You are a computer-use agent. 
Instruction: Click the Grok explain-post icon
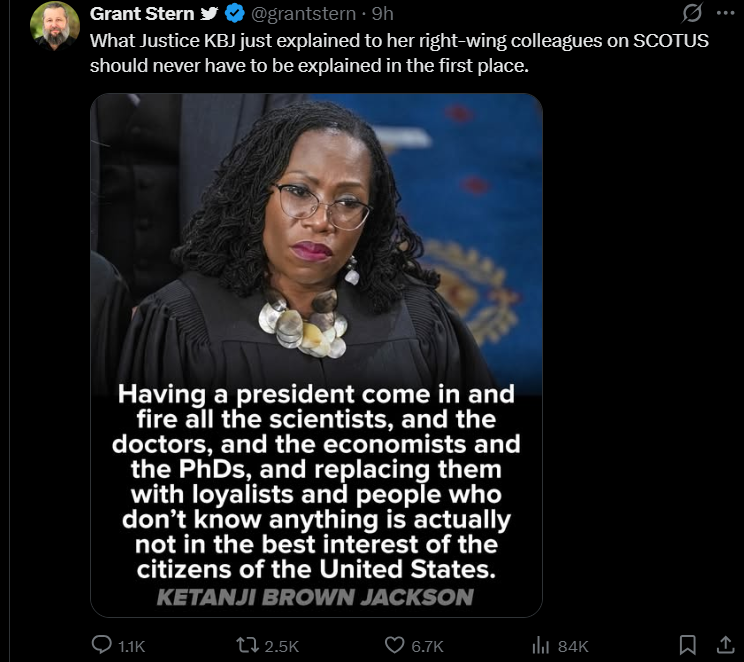(692, 13)
